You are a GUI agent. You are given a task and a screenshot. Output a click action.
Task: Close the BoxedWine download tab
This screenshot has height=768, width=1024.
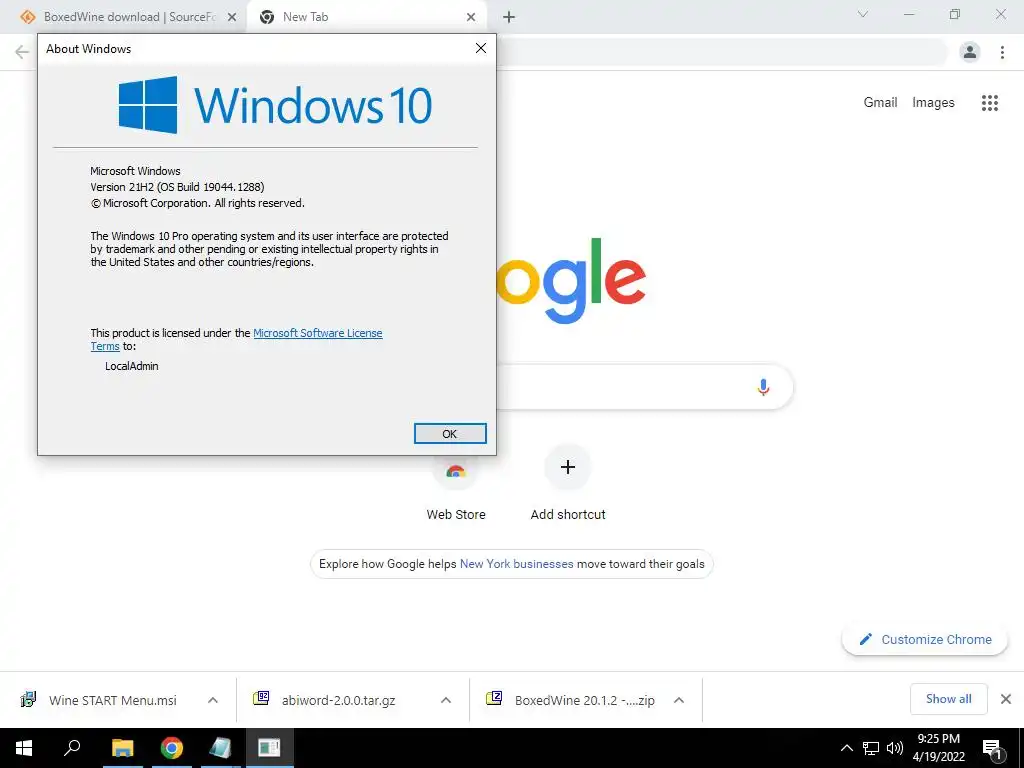click(232, 18)
